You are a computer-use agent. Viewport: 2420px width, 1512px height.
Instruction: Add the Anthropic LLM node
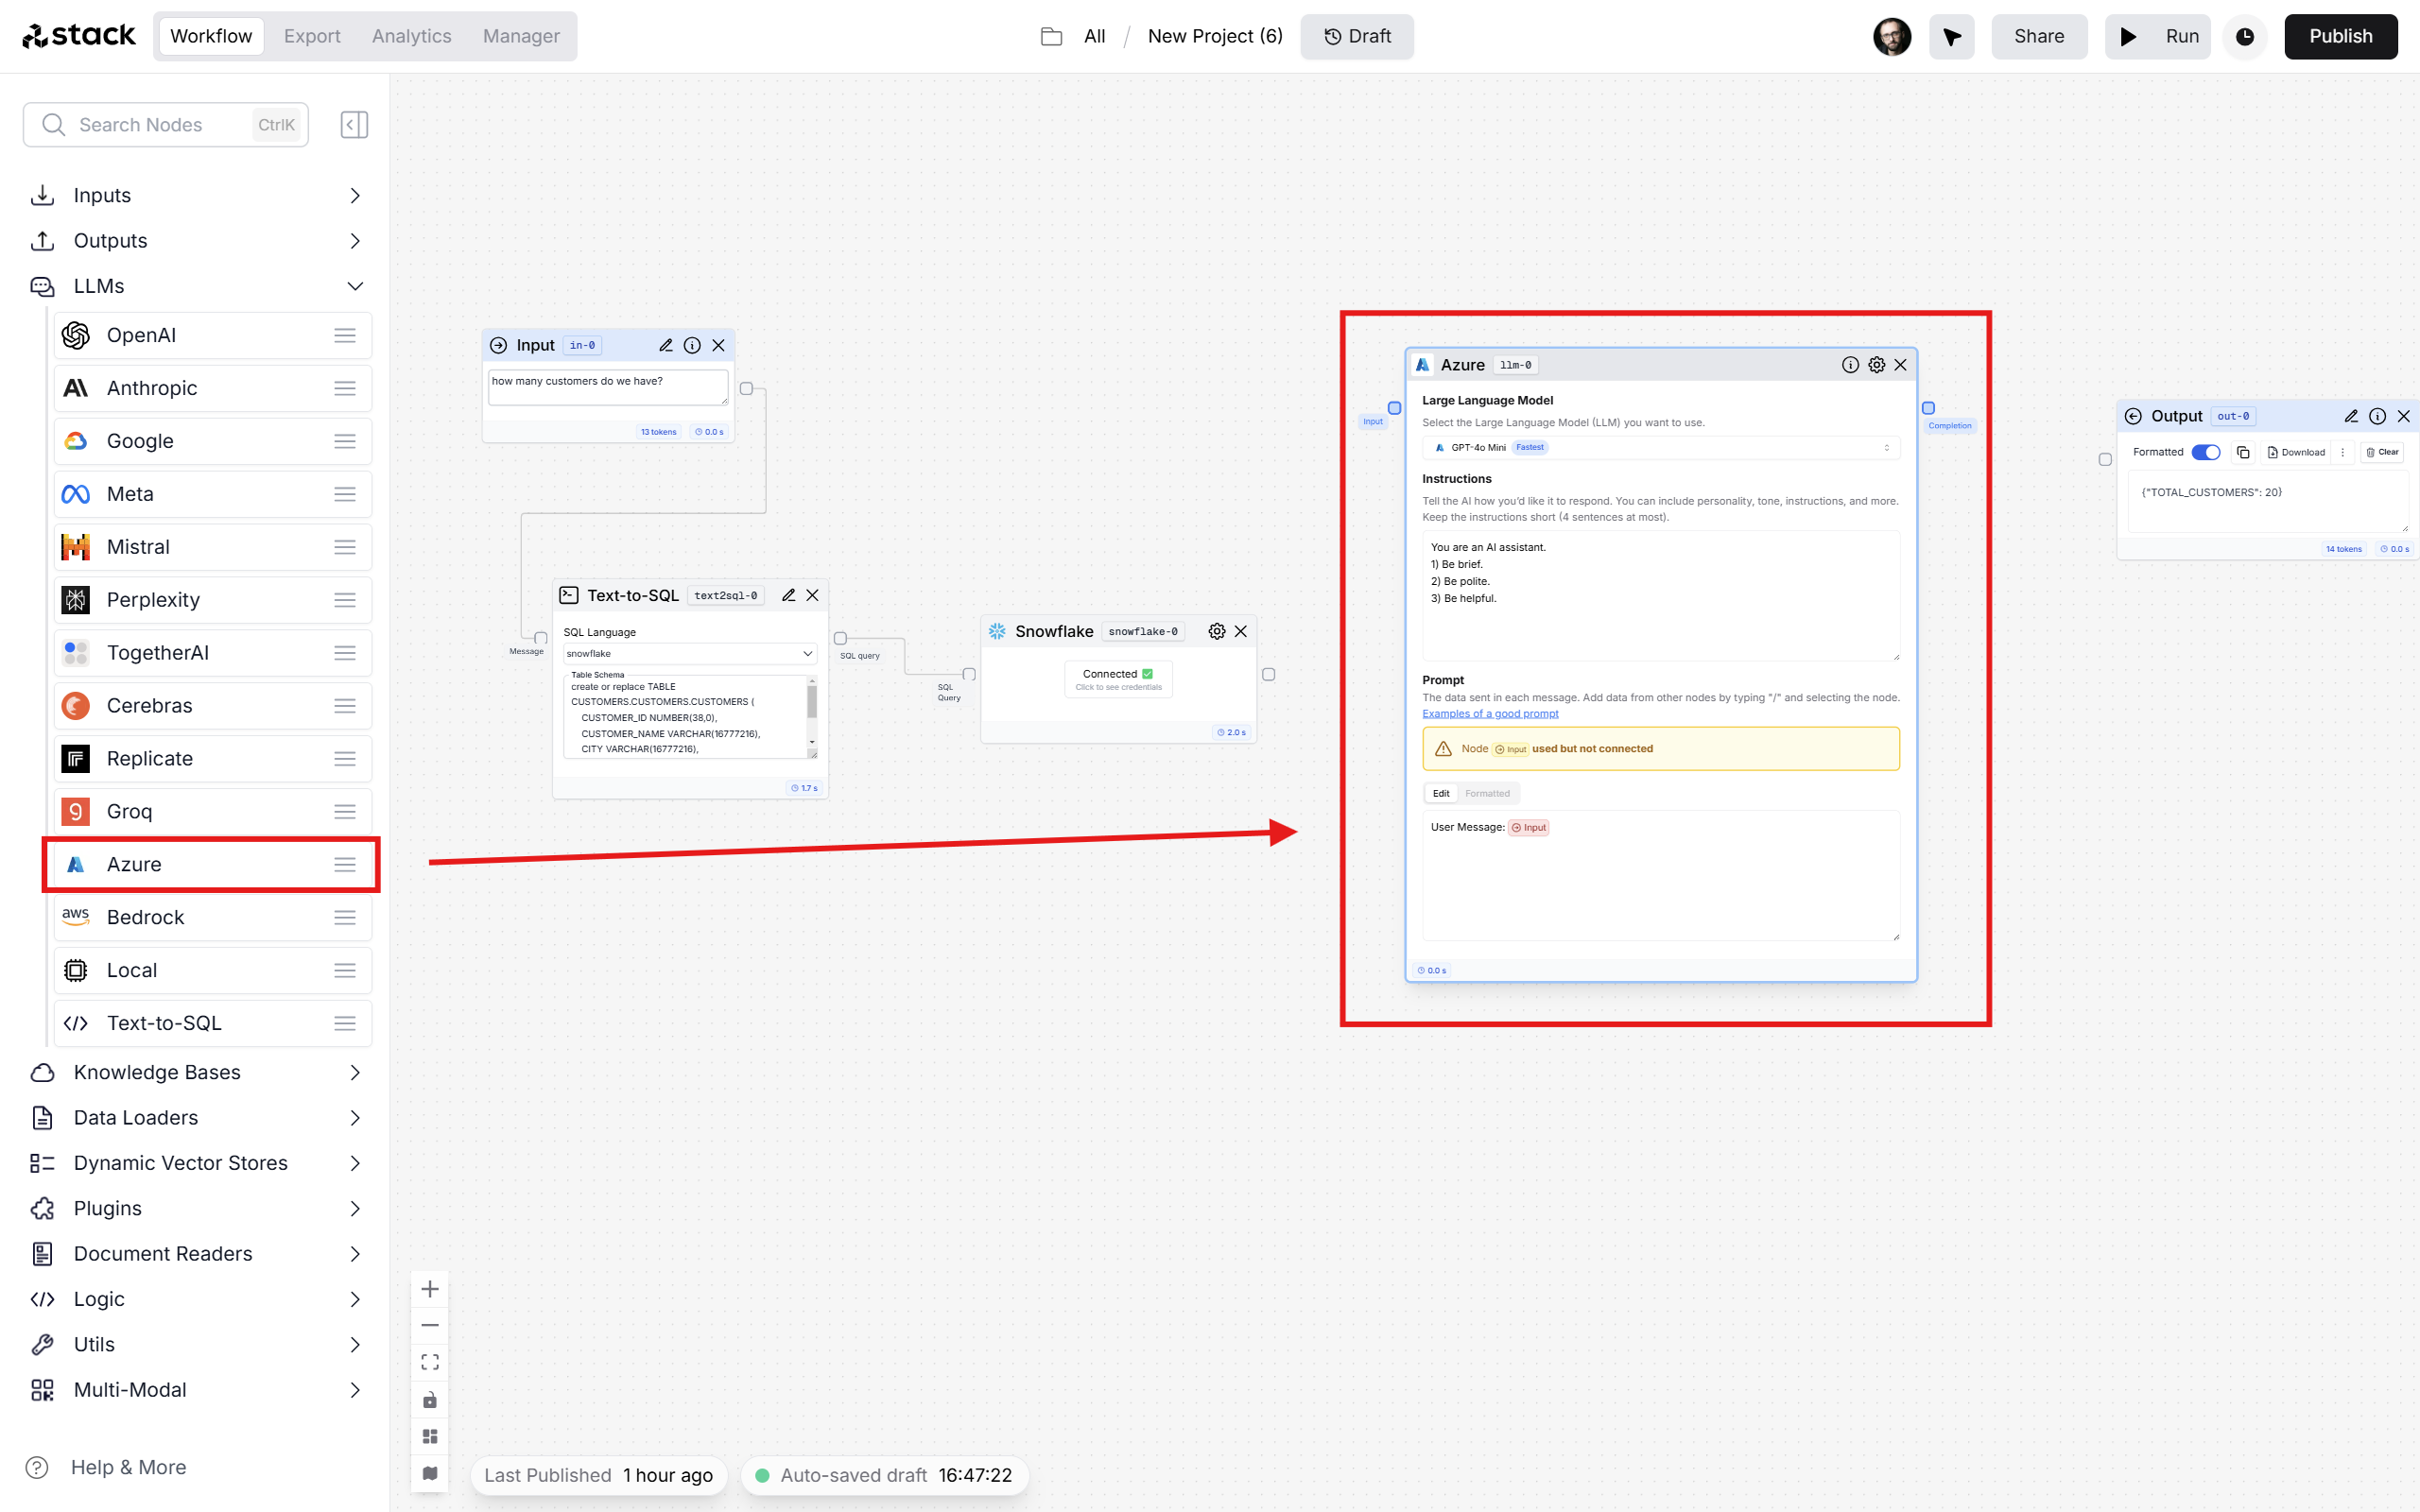pyautogui.click(x=213, y=388)
